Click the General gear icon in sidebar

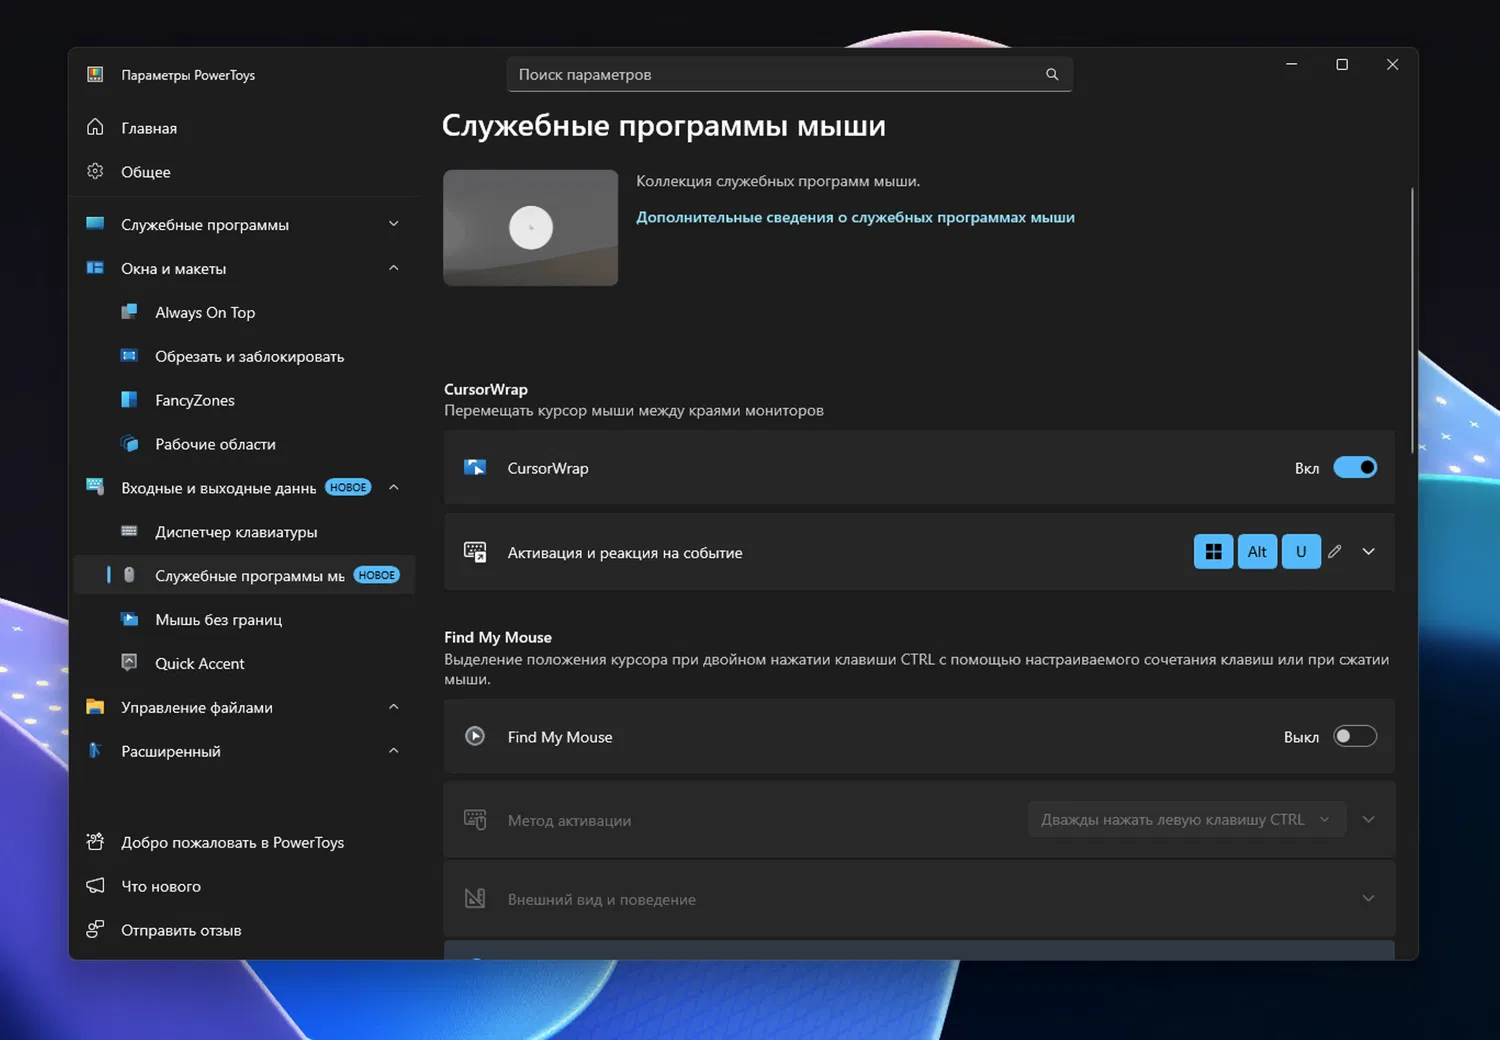(95, 171)
